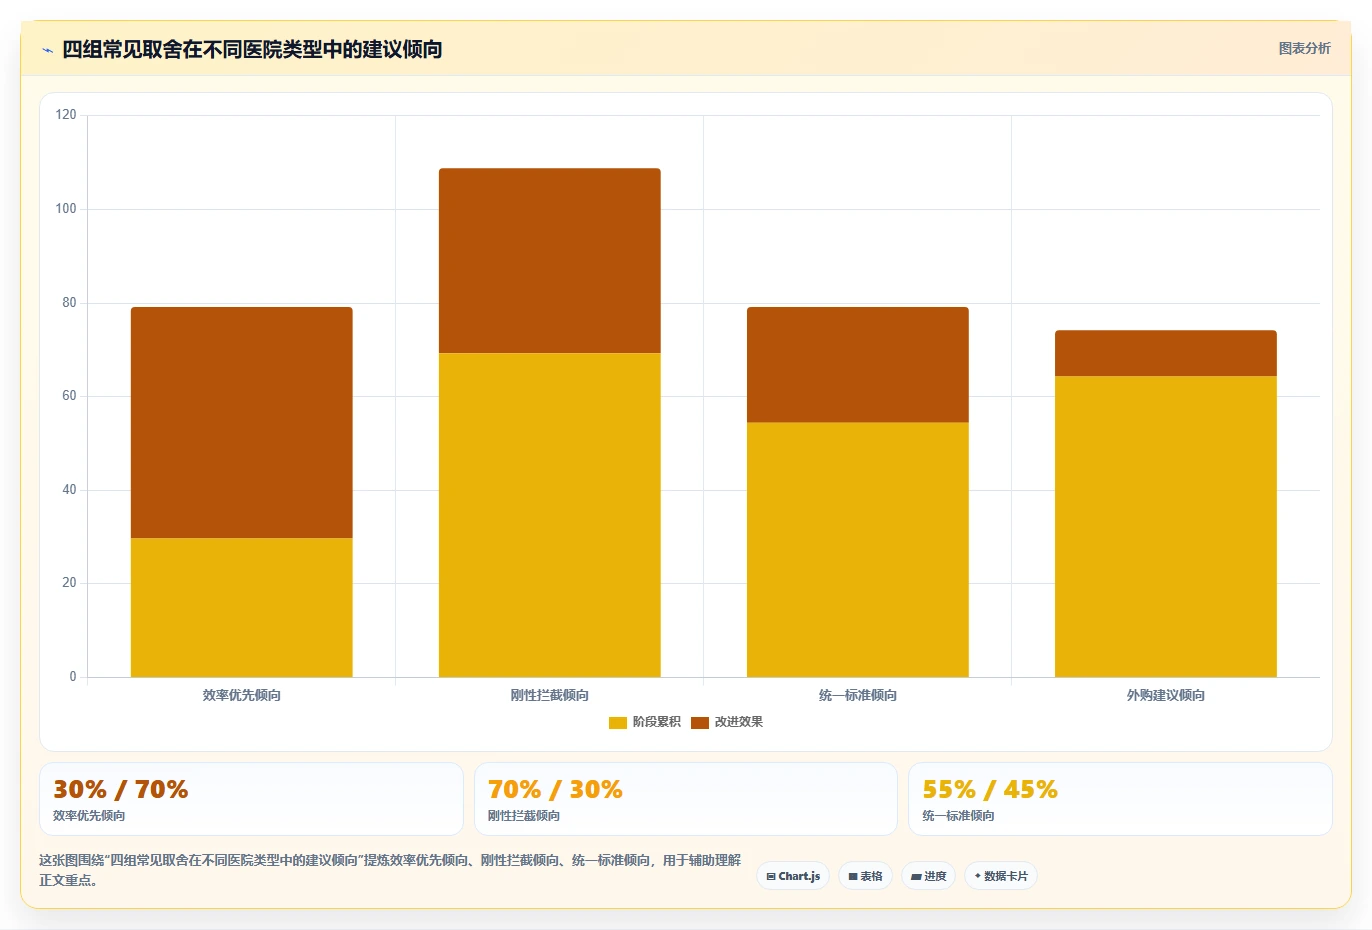Select the 表格 tag chip
1372x930 pixels.
[x=865, y=876]
